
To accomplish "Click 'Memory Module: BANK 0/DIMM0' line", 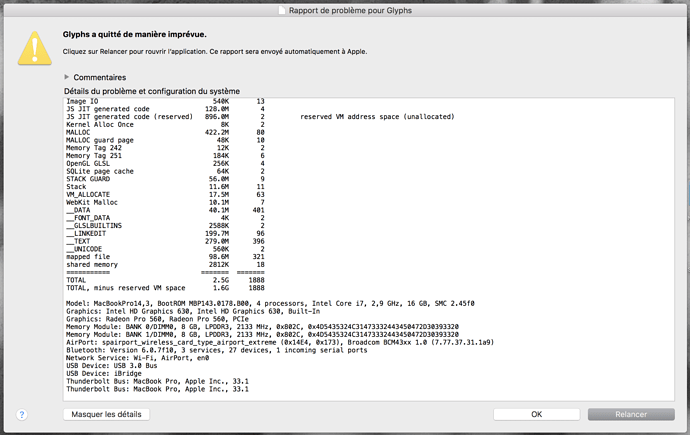I will 262,327.
